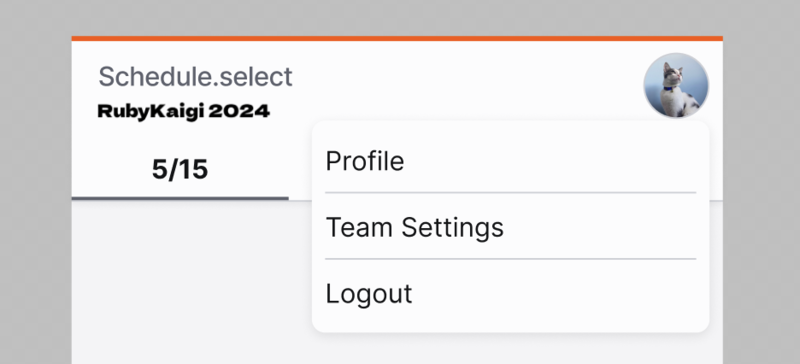Viewport: 800px width, 364px height.
Task: Click the cat avatar profile picture
Action: tap(676, 85)
